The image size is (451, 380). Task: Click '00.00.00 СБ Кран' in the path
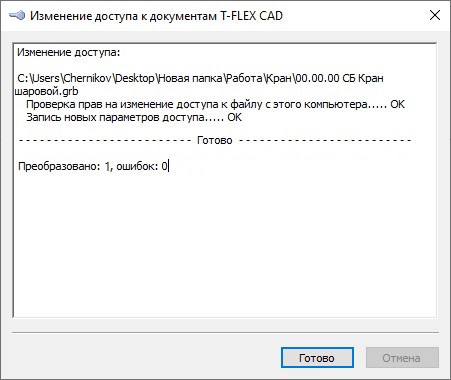(340, 78)
